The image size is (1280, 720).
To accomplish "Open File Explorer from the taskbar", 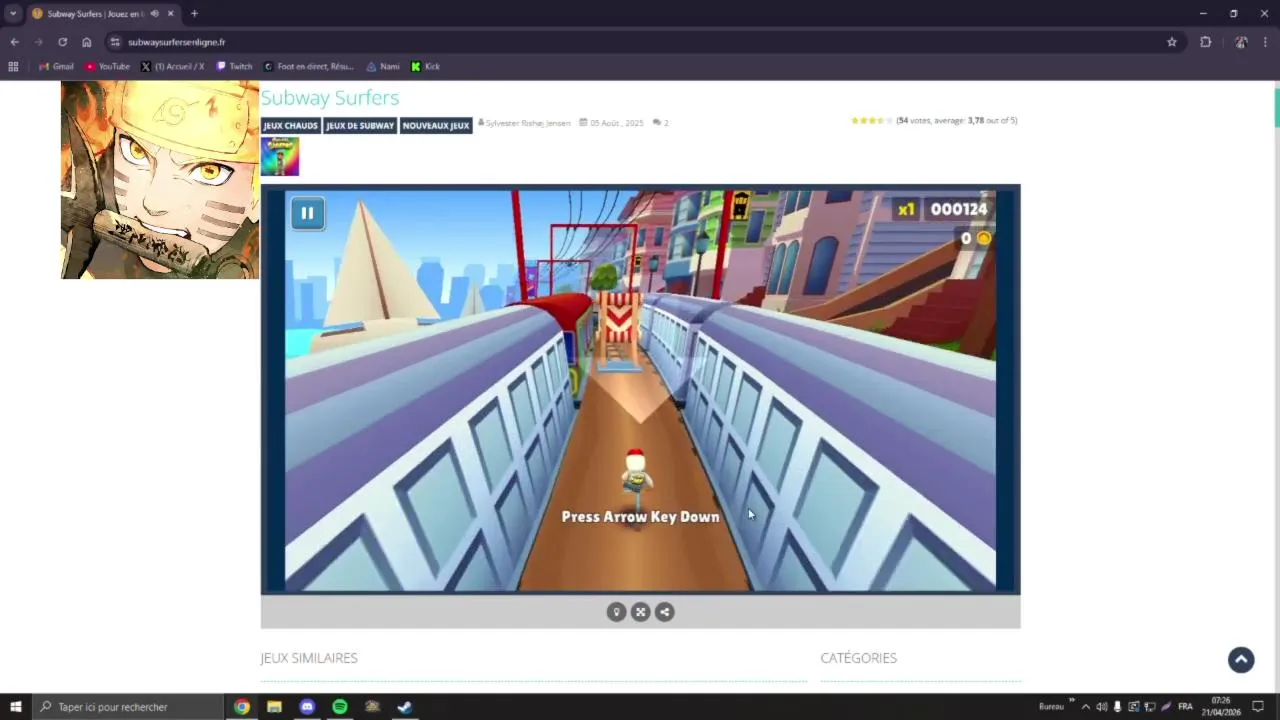I will tap(274, 707).
